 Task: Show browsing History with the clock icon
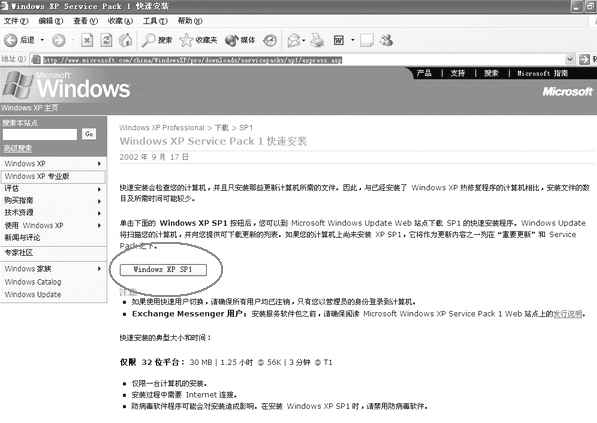click(270, 40)
